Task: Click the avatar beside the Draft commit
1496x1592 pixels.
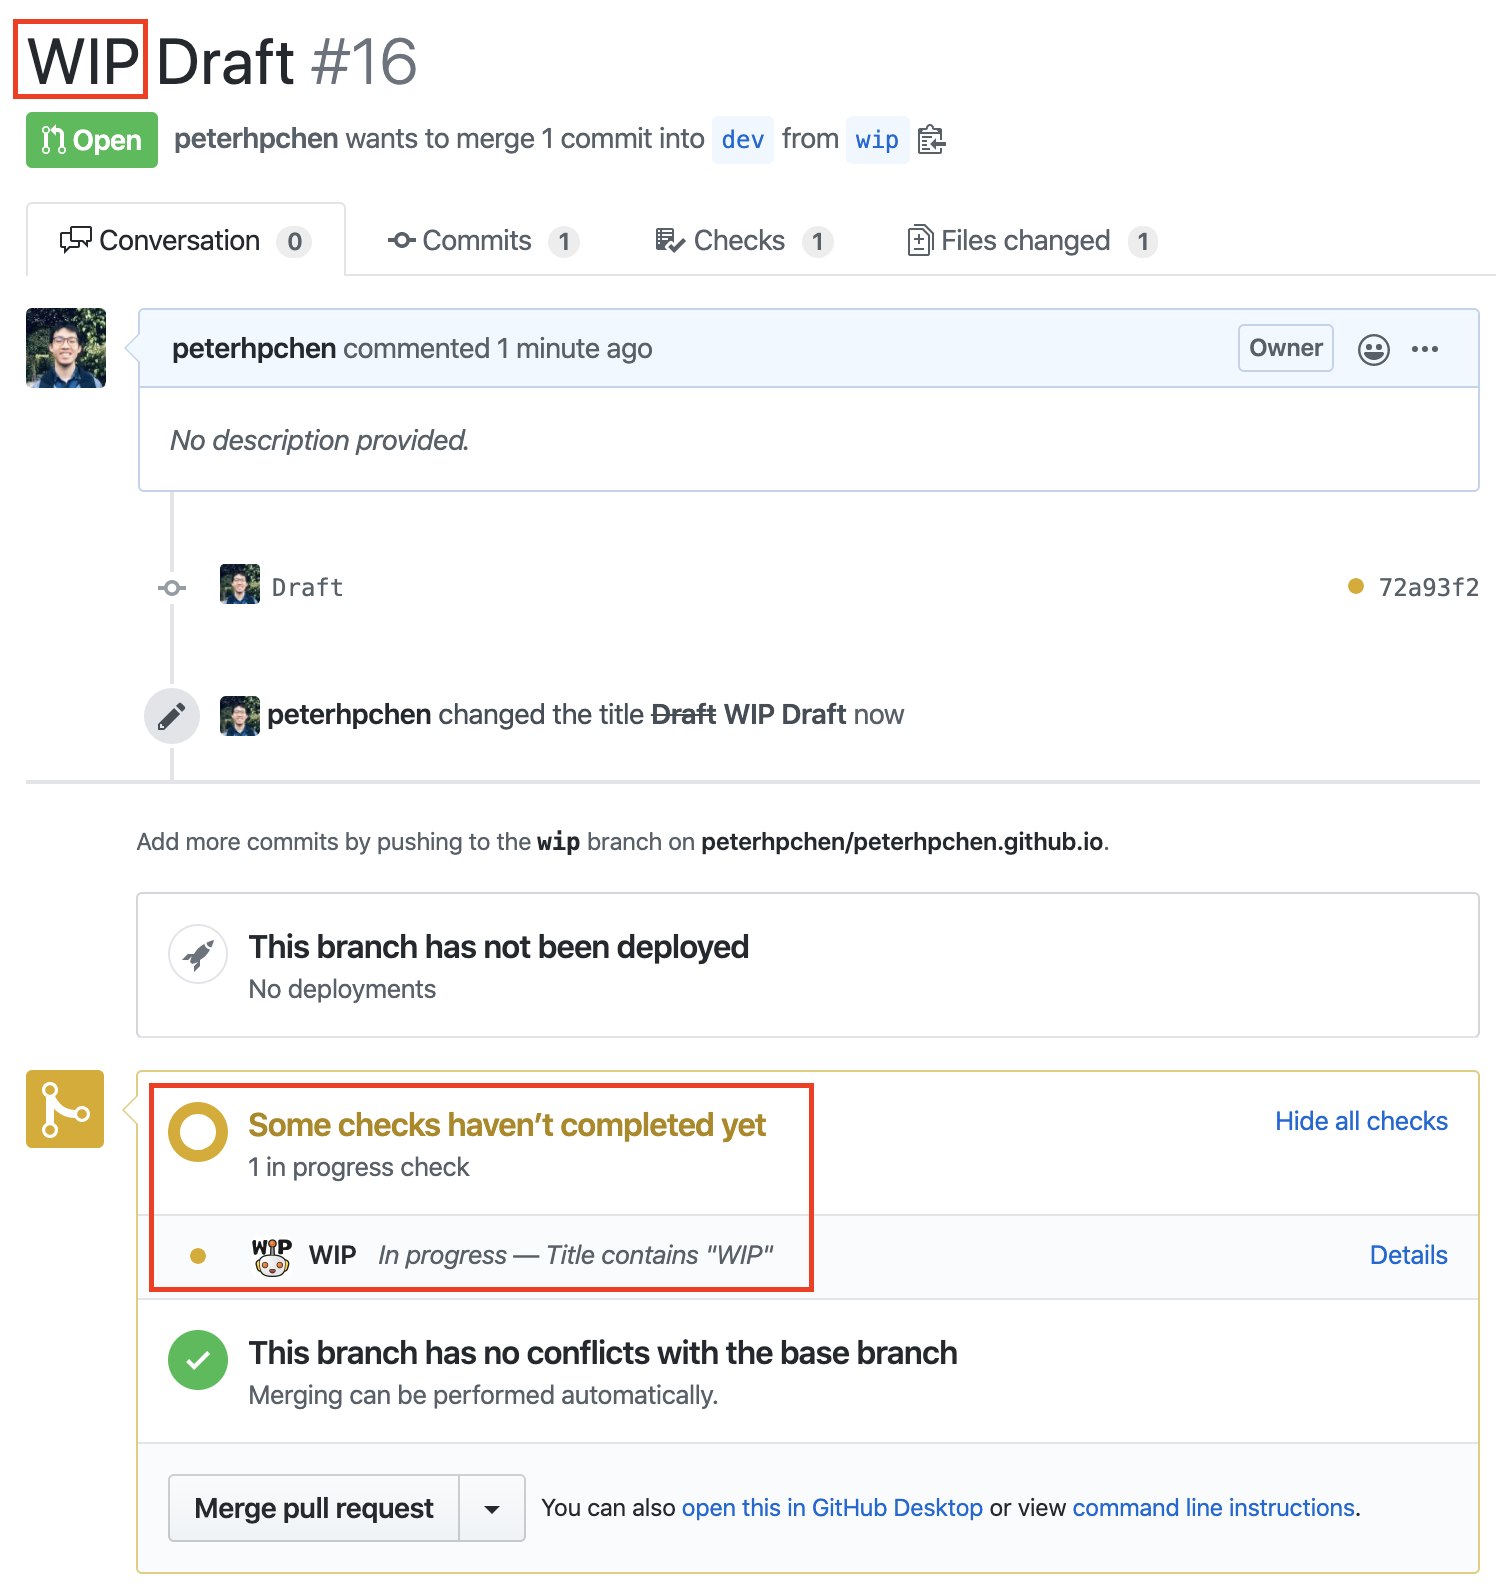Action: tap(240, 584)
